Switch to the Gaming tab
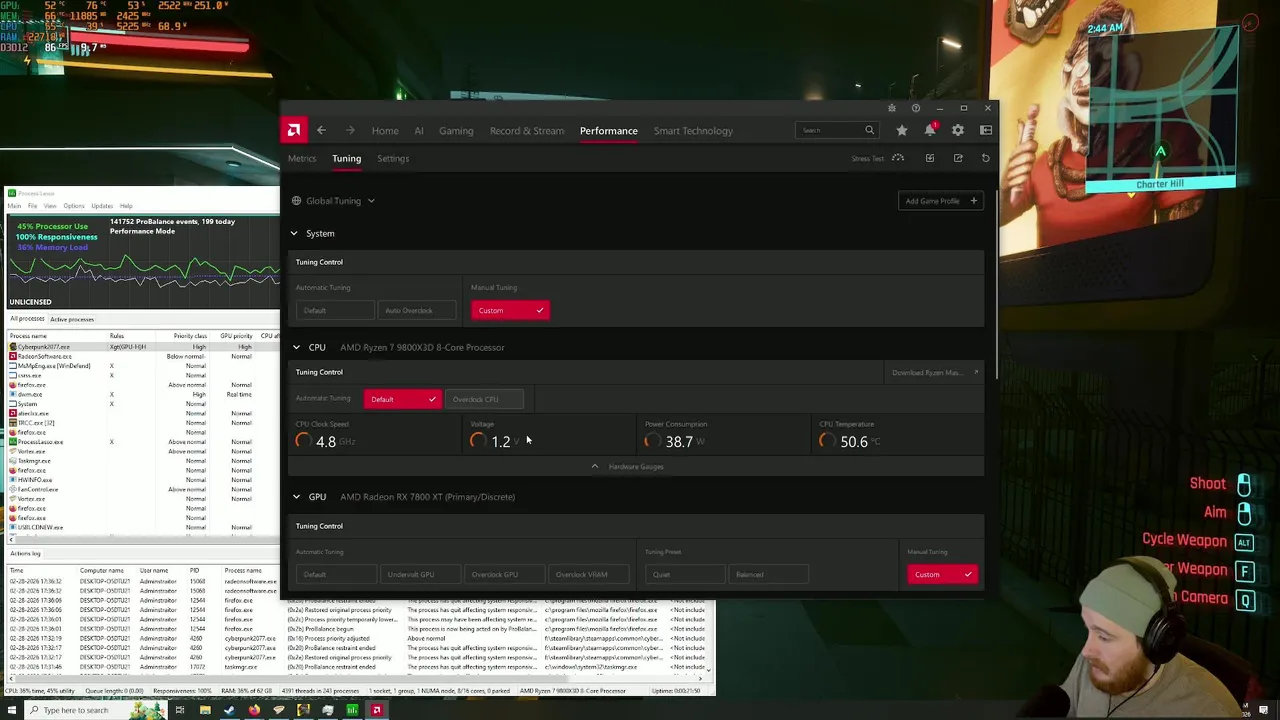Image resolution: width=1280 pixels, height=720 pixels. [456, 131]
